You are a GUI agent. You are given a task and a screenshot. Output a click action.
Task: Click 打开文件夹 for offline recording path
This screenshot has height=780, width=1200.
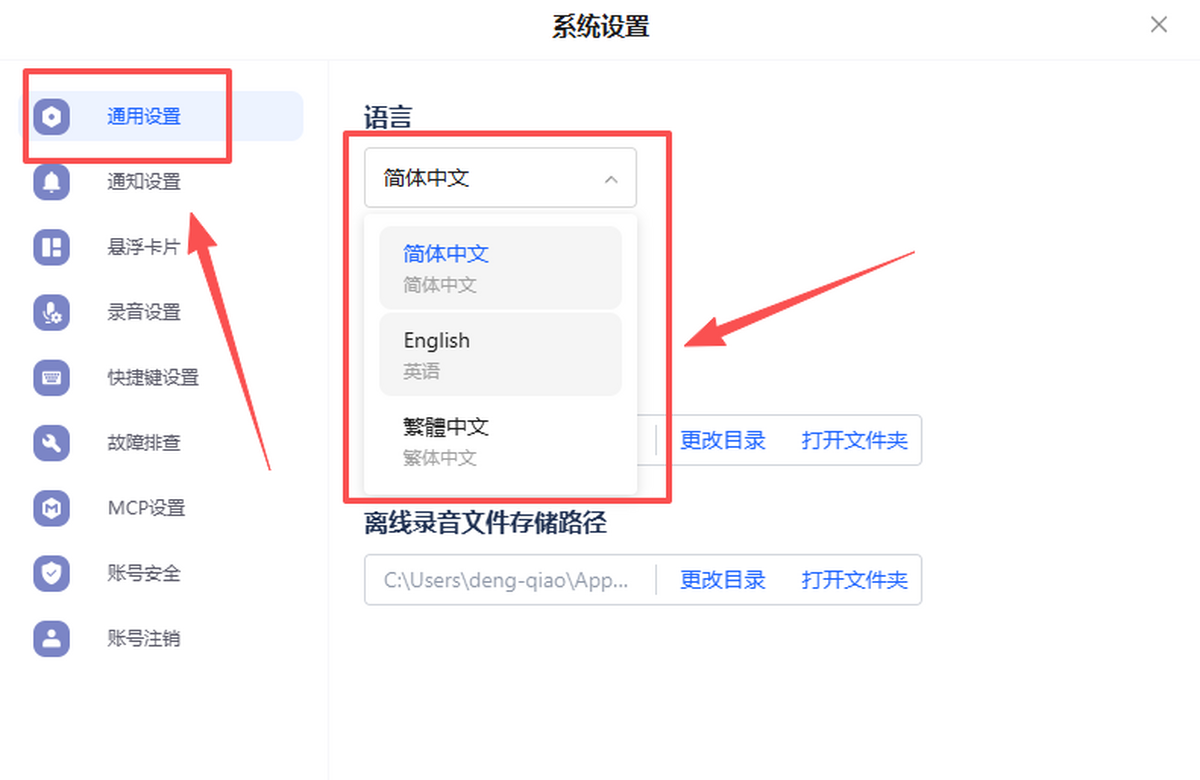point(855,579)
